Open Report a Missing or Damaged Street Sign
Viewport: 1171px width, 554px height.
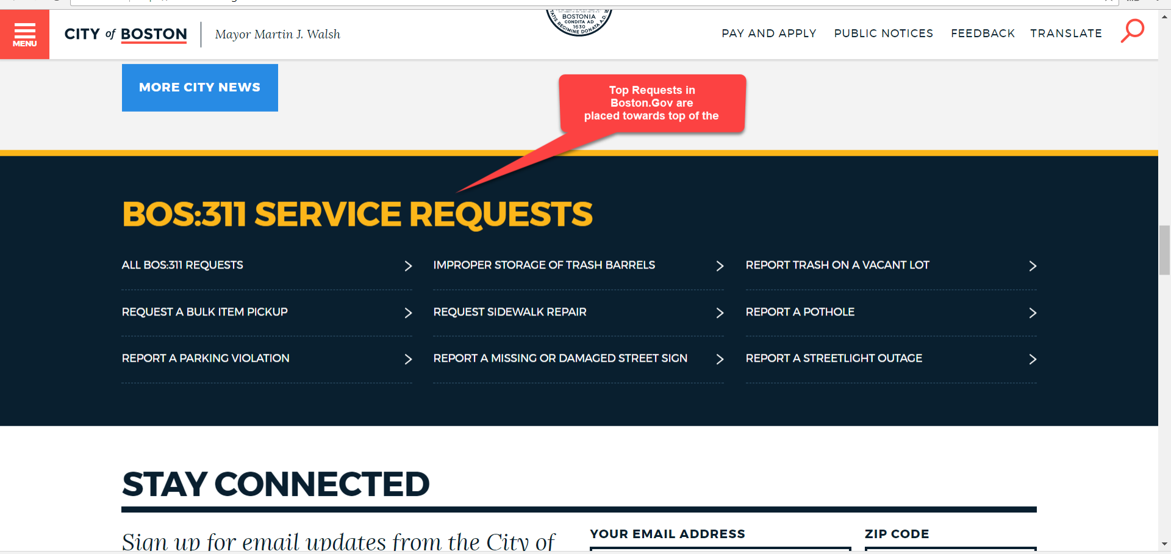(560, 358)
